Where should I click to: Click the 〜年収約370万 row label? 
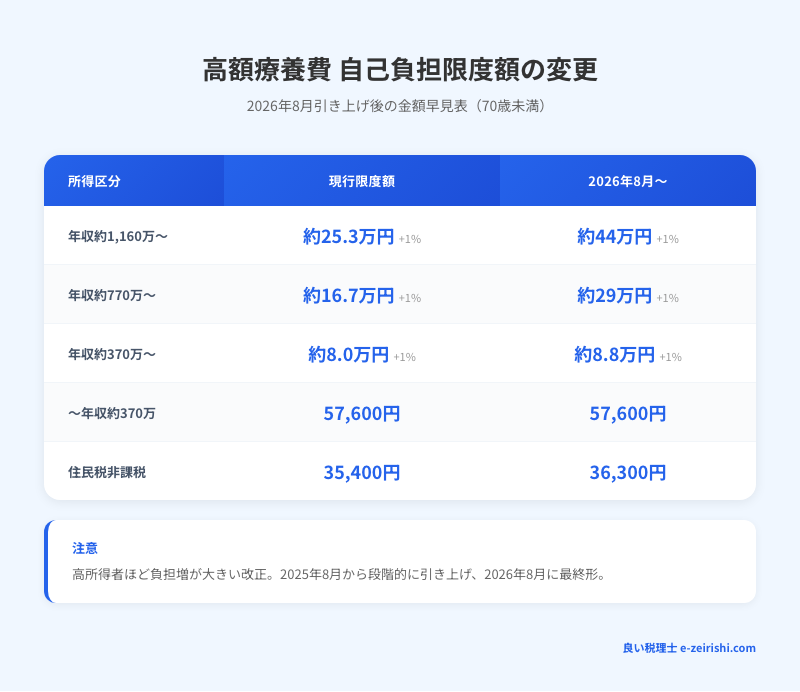point(112,414)
